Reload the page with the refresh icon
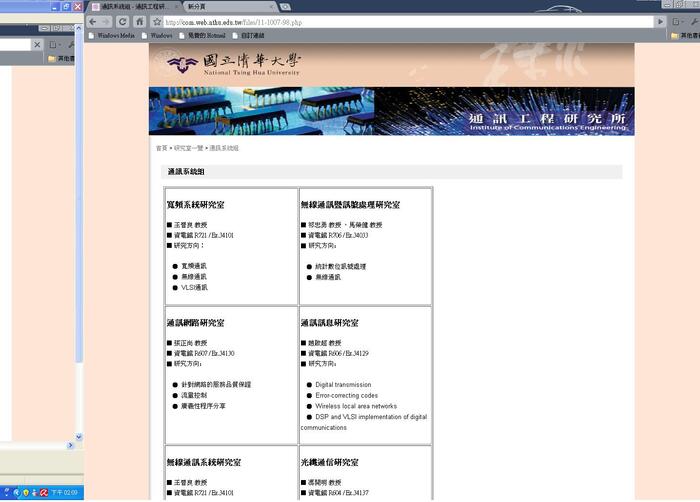Screen dimensions: 700x502 [122, 21]
